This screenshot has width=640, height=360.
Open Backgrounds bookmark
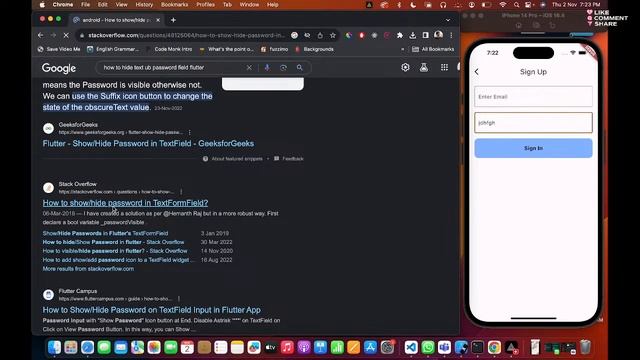point(314,49)
